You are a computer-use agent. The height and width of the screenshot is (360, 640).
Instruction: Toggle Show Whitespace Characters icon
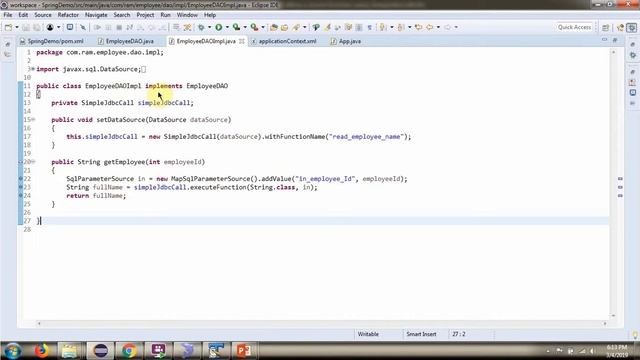369,27
